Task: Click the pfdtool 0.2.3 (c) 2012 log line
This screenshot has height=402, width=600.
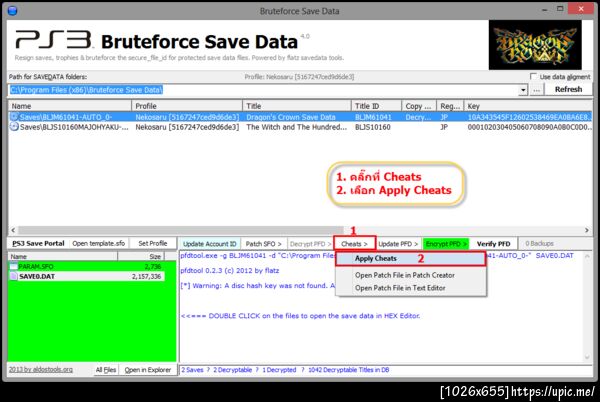Action: (230, 271)
